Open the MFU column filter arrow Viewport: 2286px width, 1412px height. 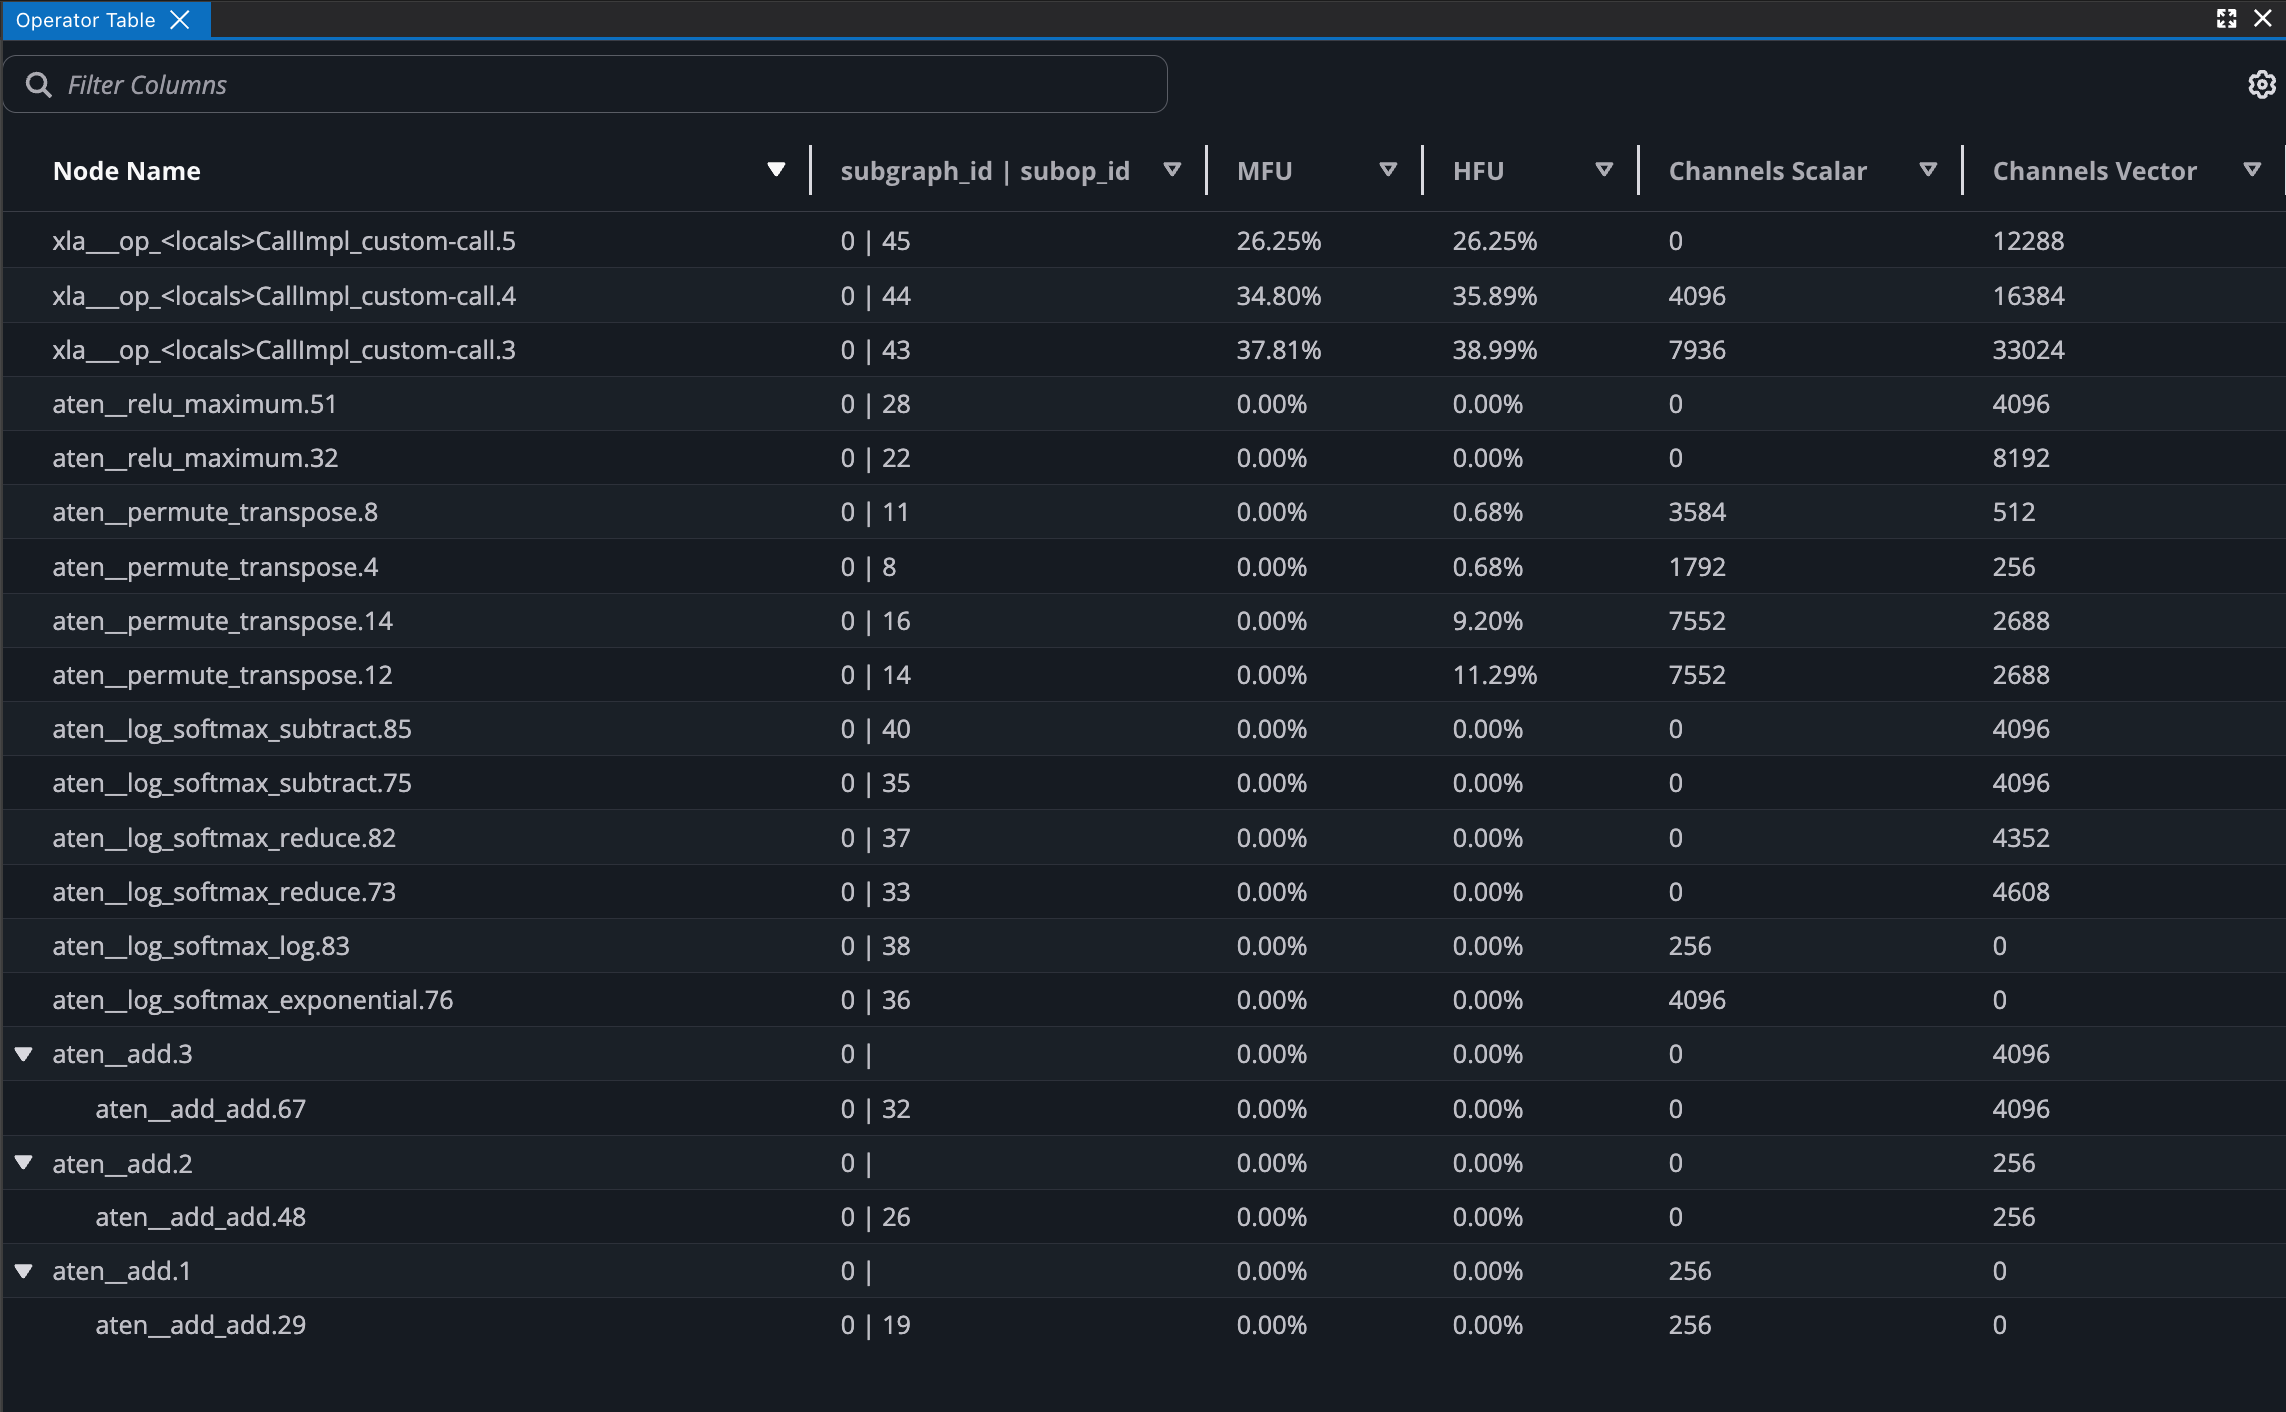(x=1387, y=170)
